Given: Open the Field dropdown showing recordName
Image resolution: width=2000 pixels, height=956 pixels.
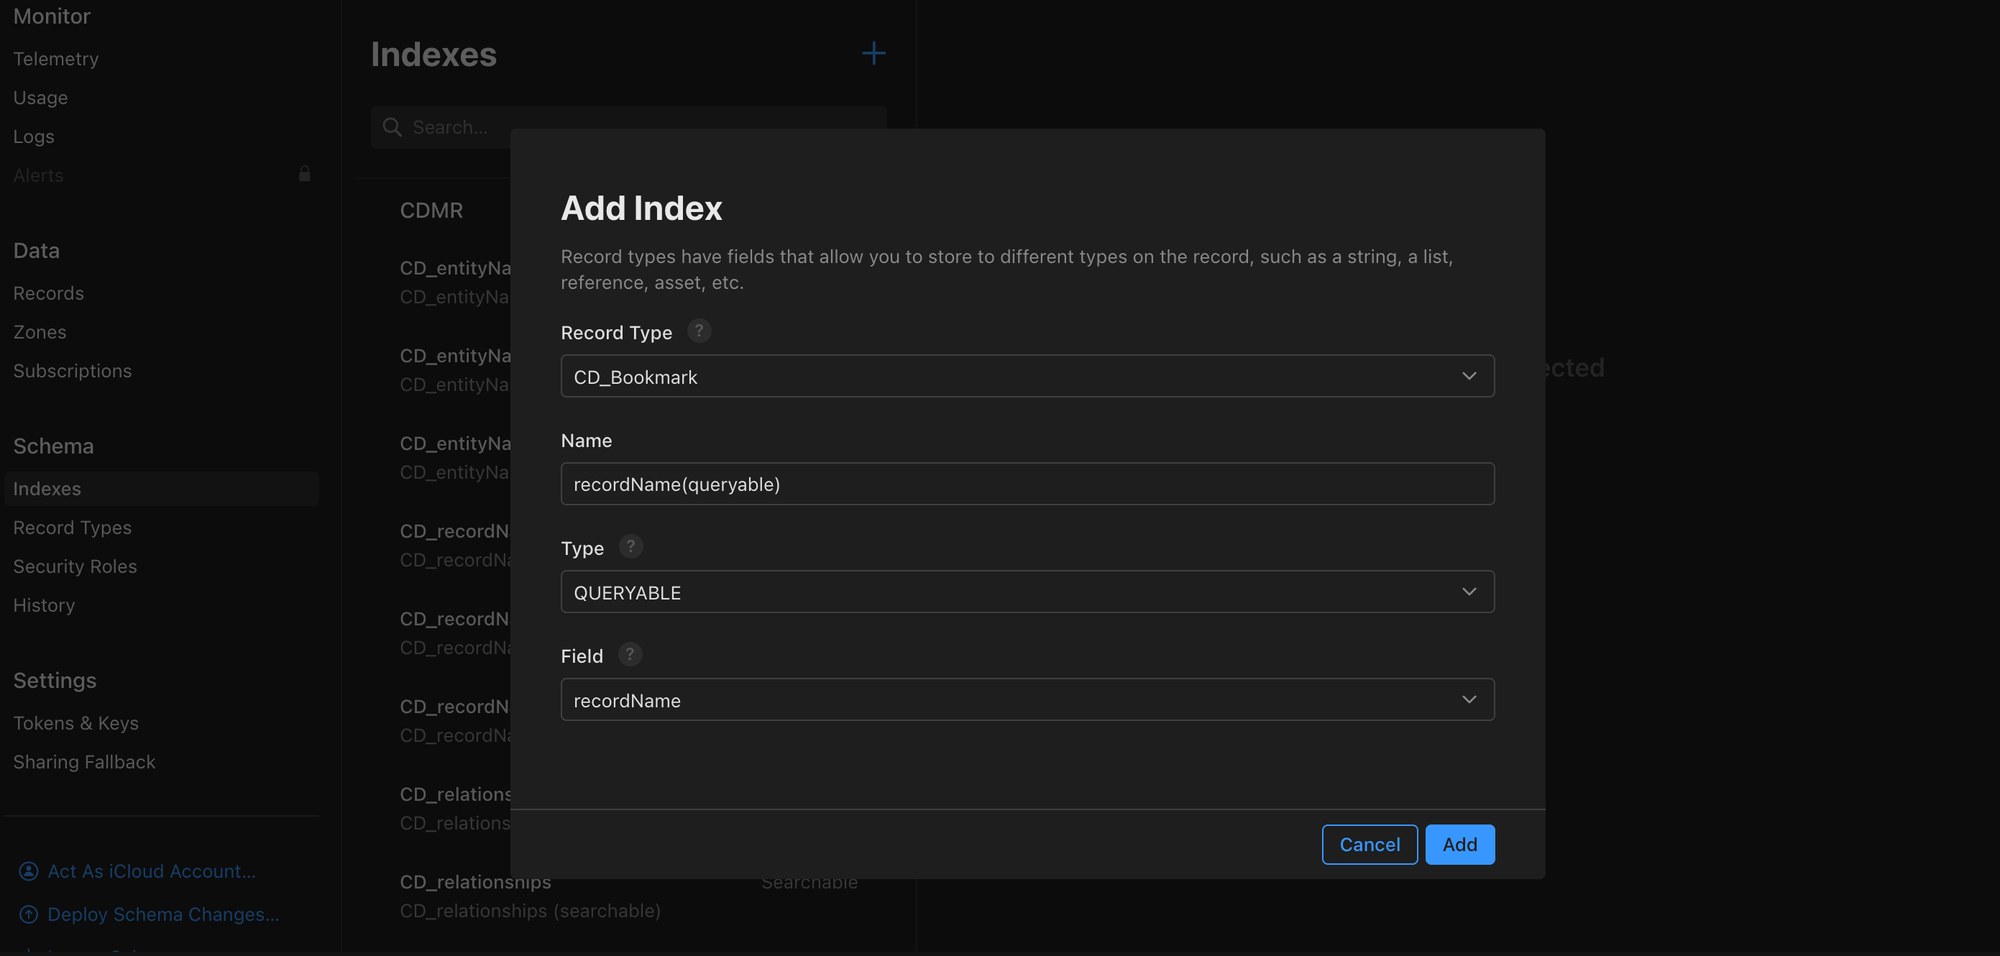Looking at the screenshot, I should 1027,700.
